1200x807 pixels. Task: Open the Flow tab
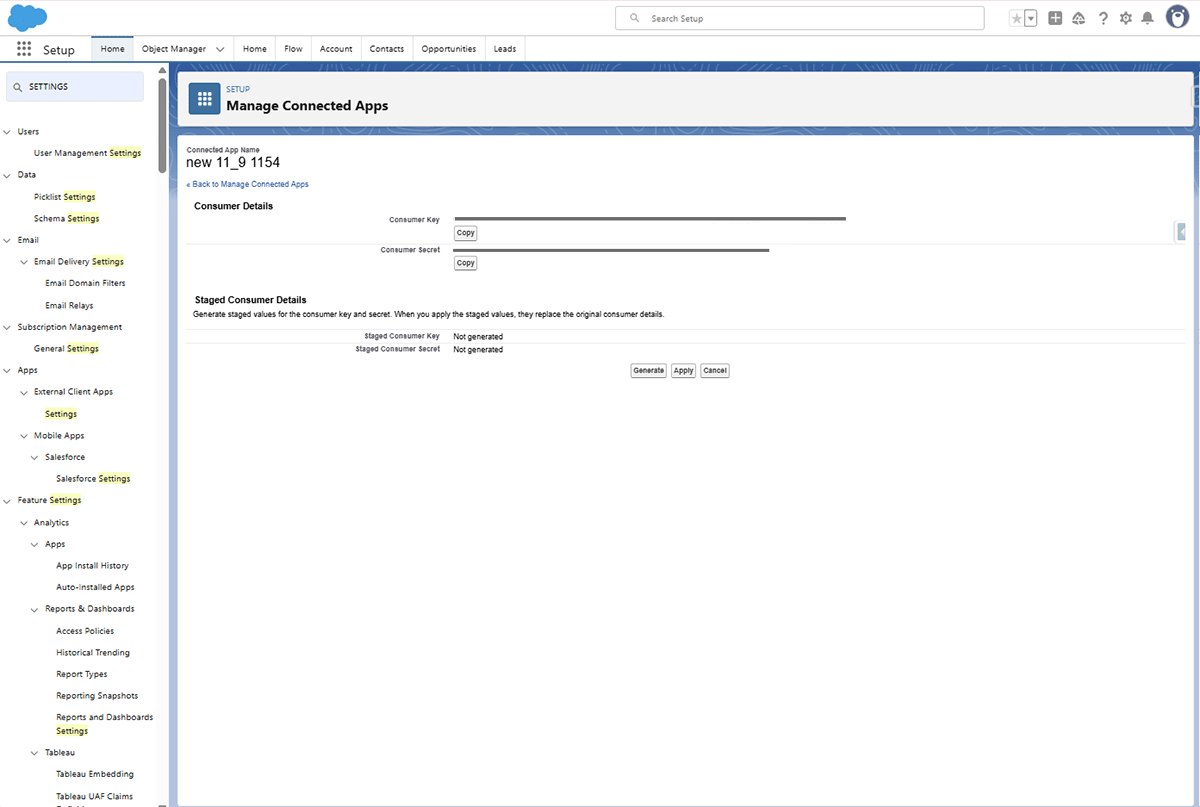coord(293,49)
